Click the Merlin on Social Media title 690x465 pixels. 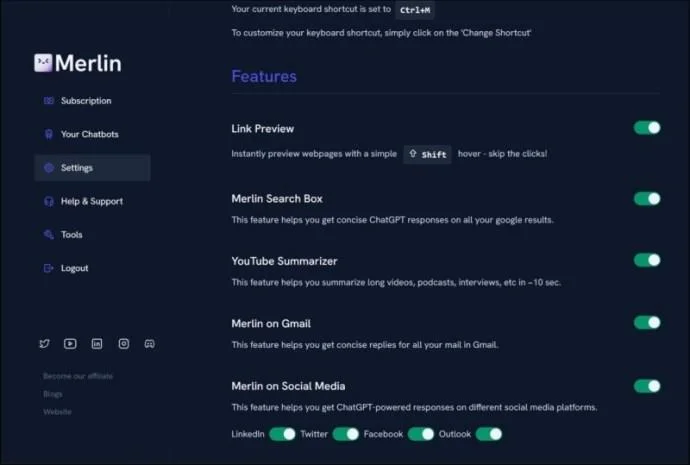click(288, 386)
